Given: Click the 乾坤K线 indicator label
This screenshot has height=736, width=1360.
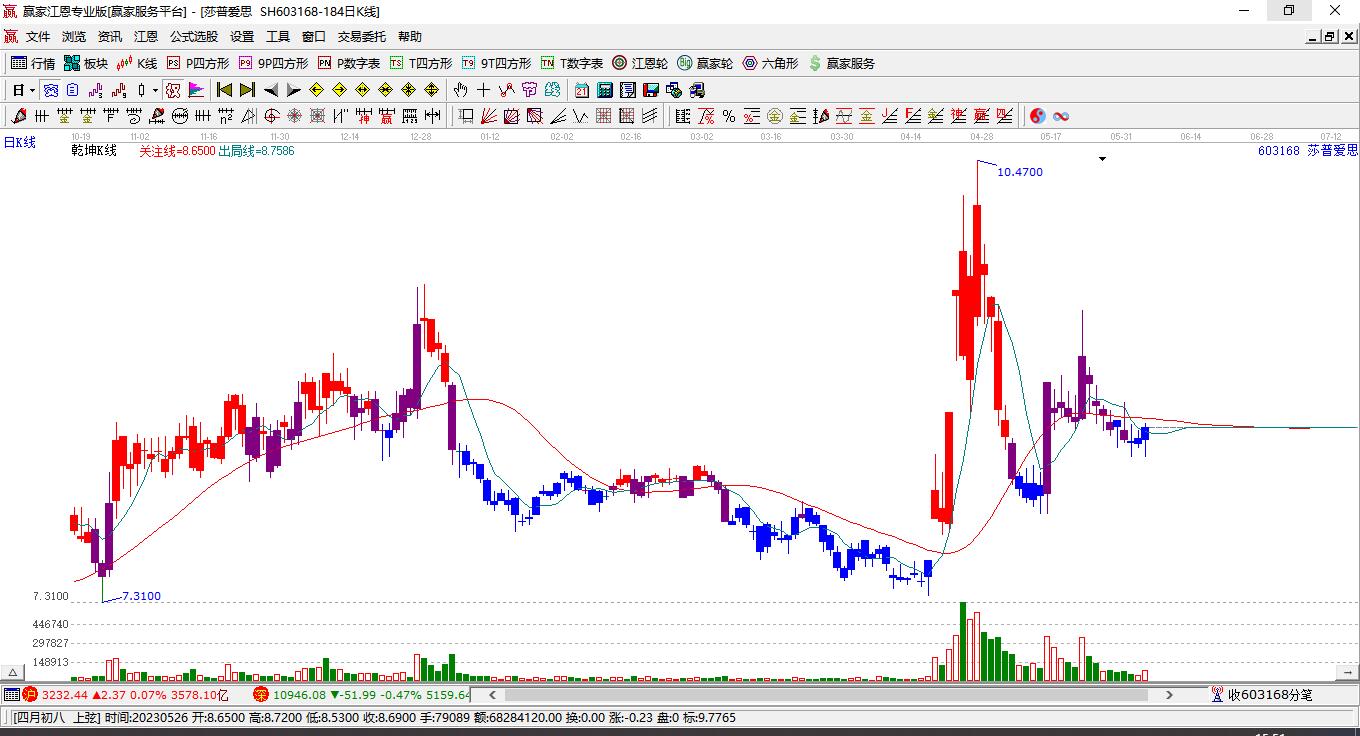Looking at the screenshot, I should (x=94, y=151).
